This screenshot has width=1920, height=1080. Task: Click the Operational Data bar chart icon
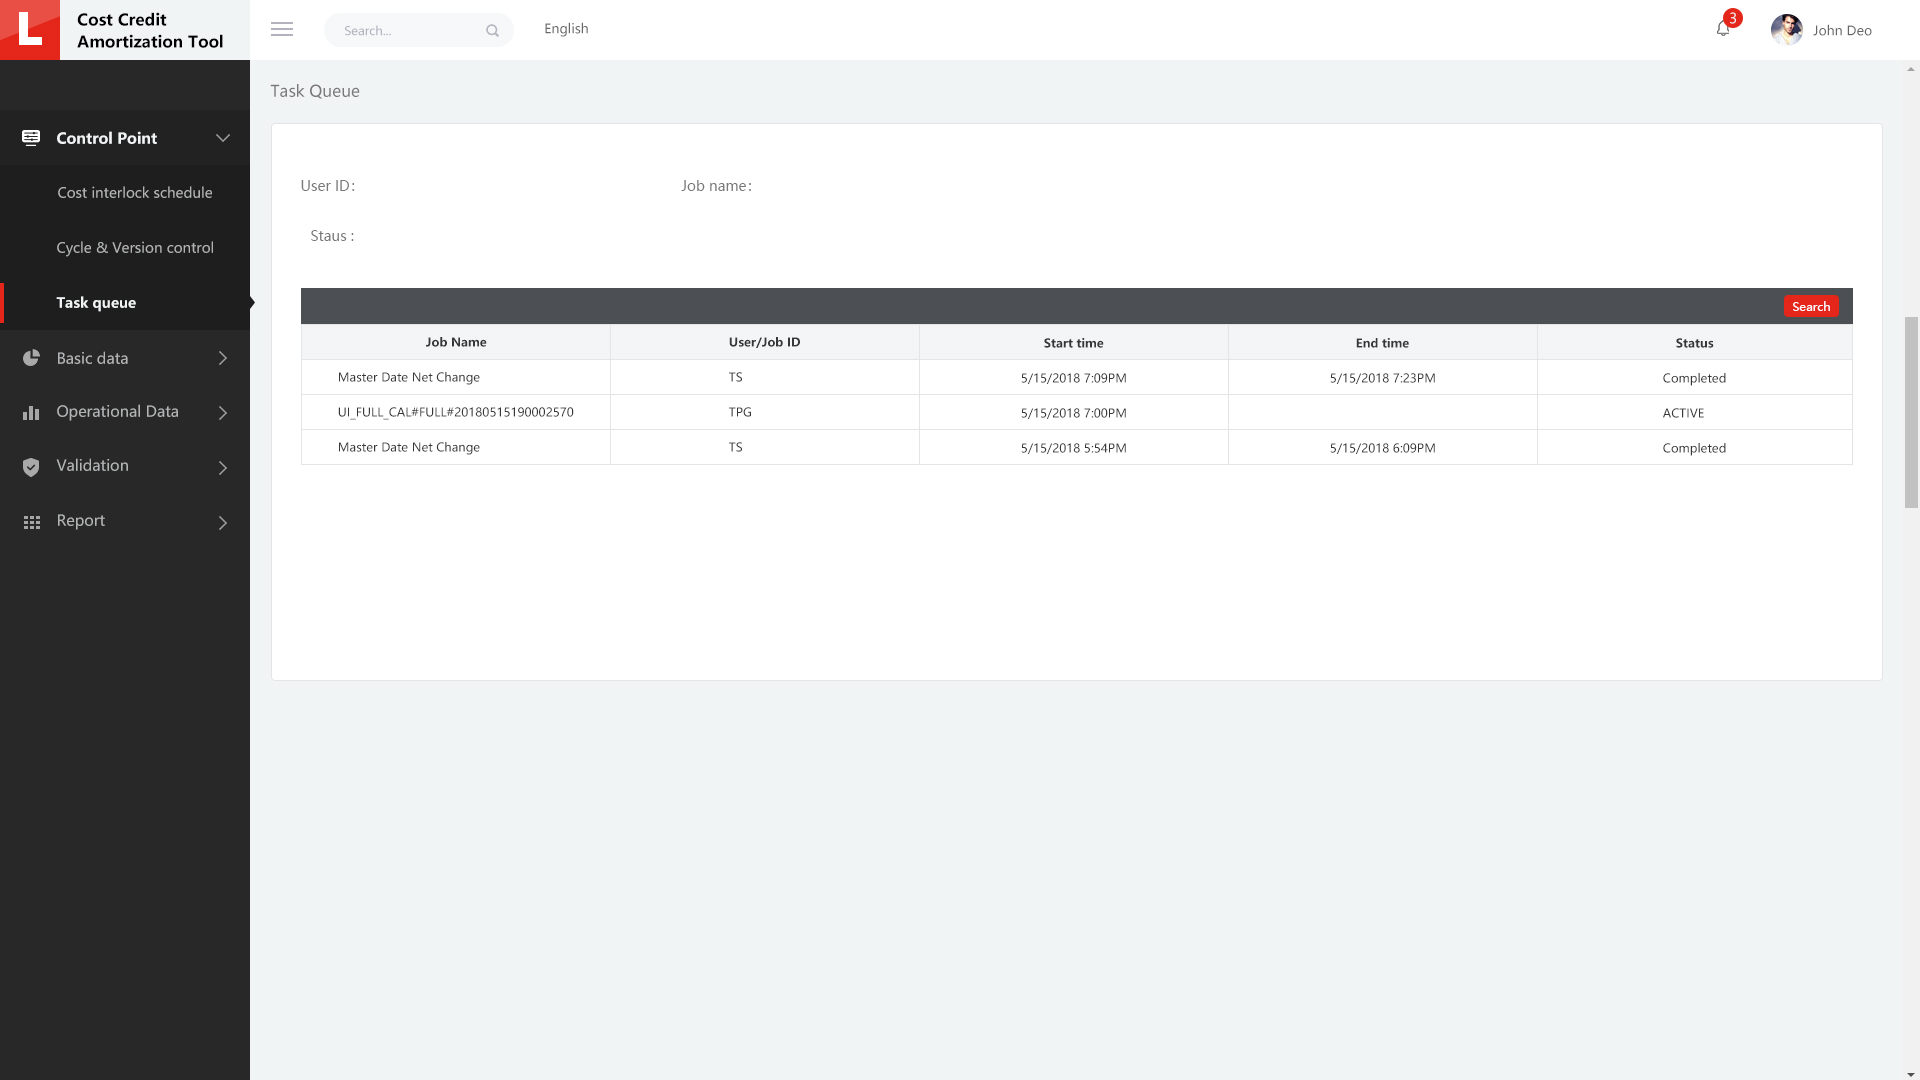pos(31,412)
